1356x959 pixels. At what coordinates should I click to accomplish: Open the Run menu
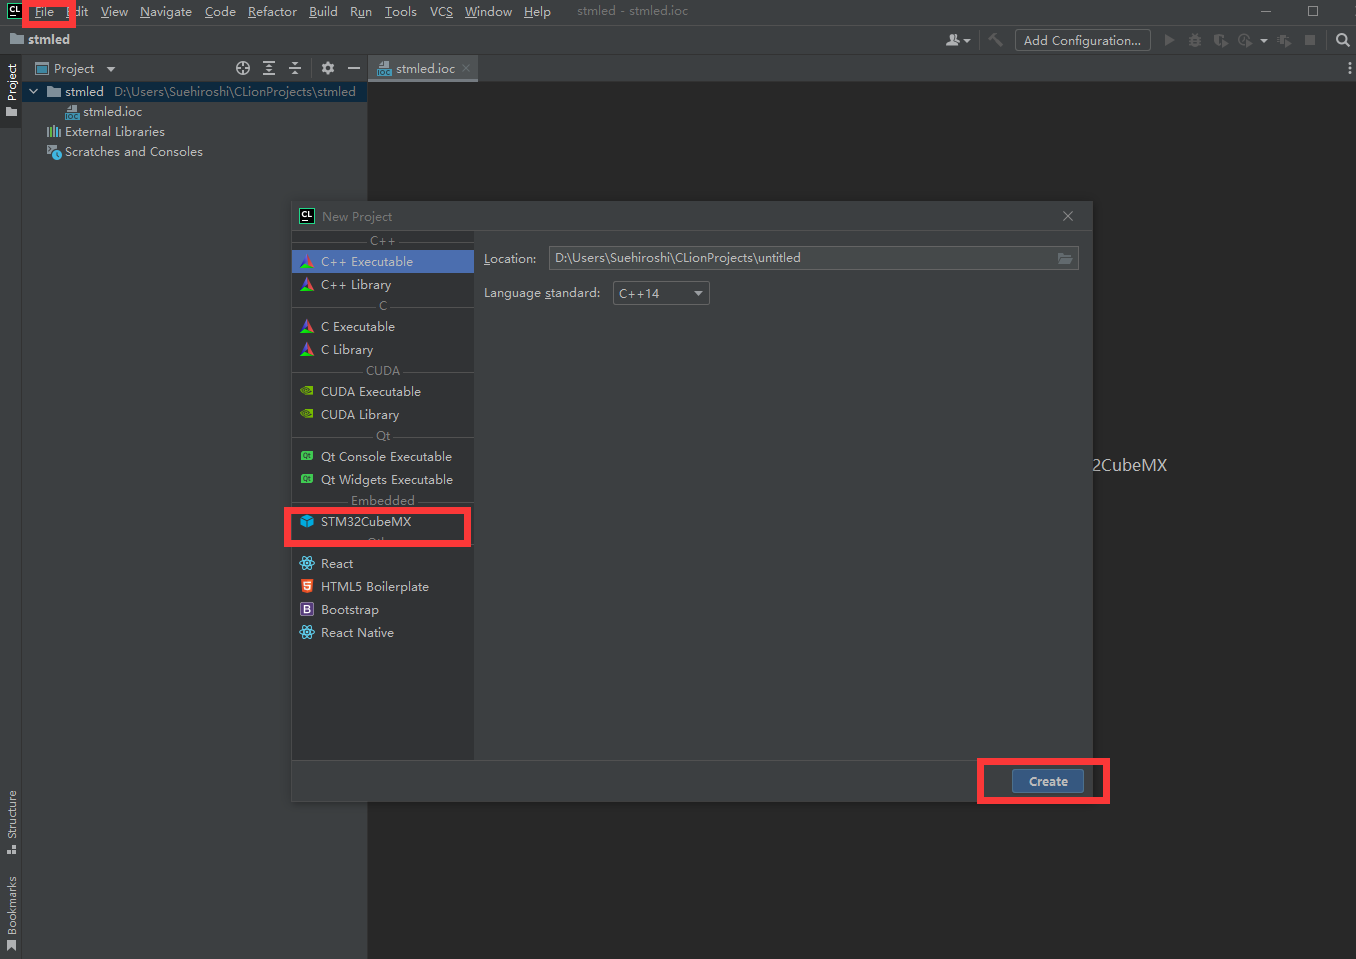pos(361,12)
